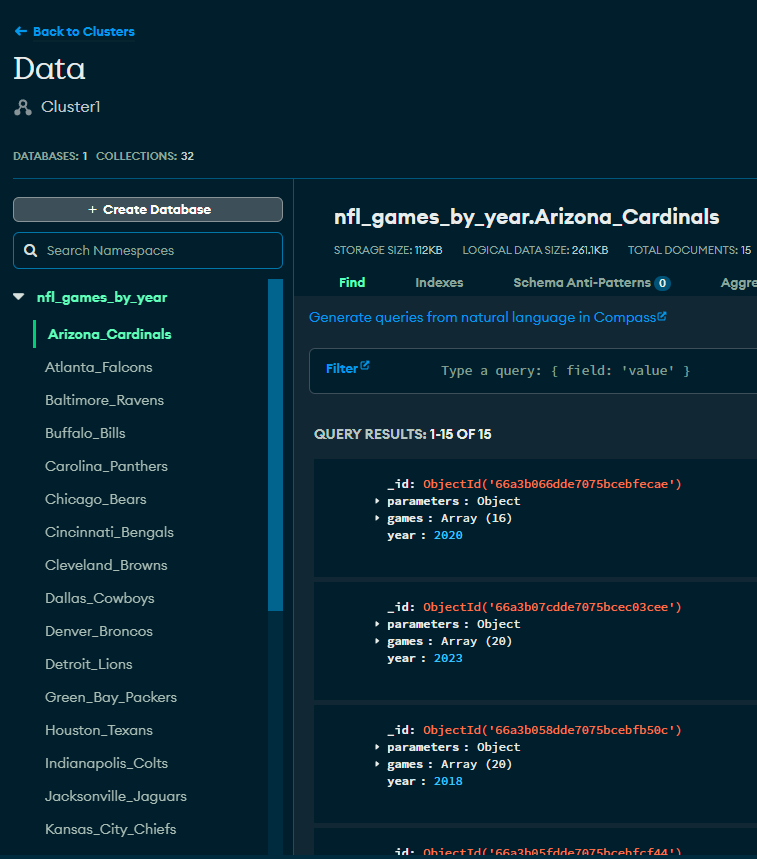The width and height of the screenshot is (757, 859).
Task: Select the nfl_games_by_year database name
Action: (x=102, y=297)
